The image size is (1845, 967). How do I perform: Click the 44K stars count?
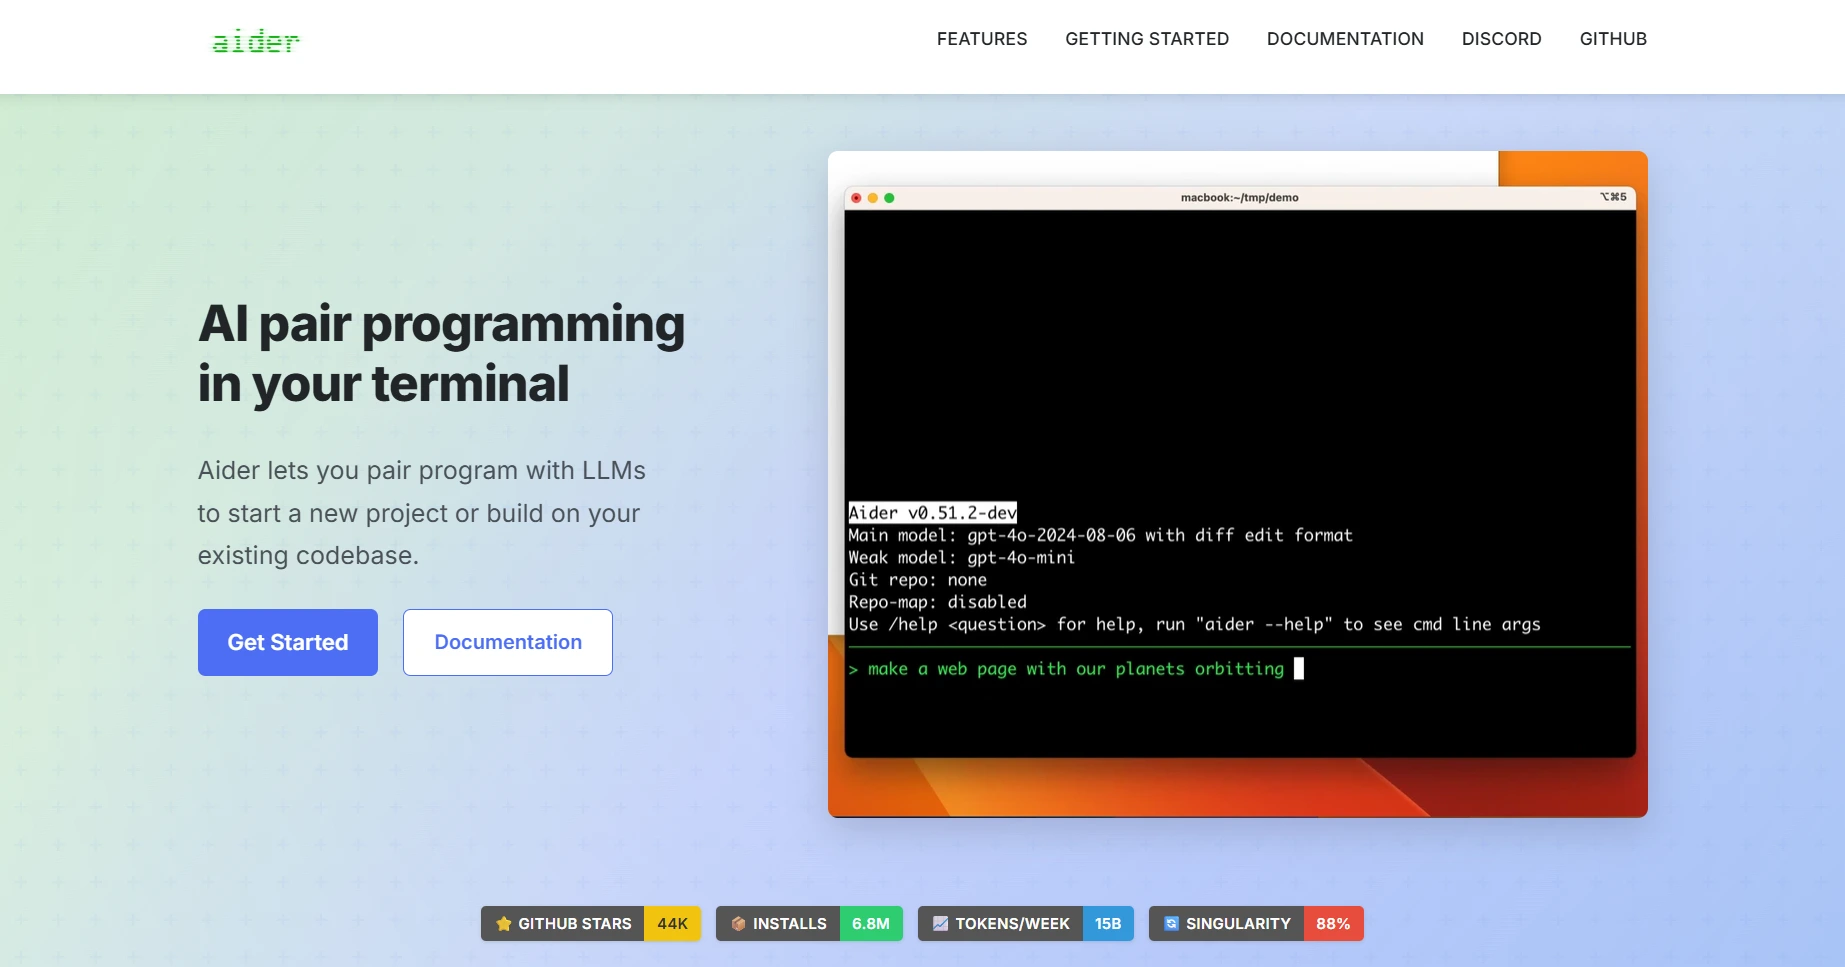(672, 924)
